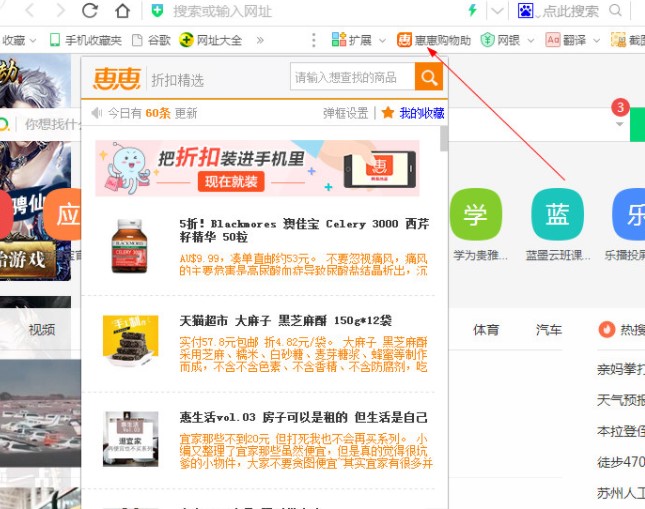The image size is (645, 509).
Task: Click the green lightning speed icon
Action: tap(473, 10)
